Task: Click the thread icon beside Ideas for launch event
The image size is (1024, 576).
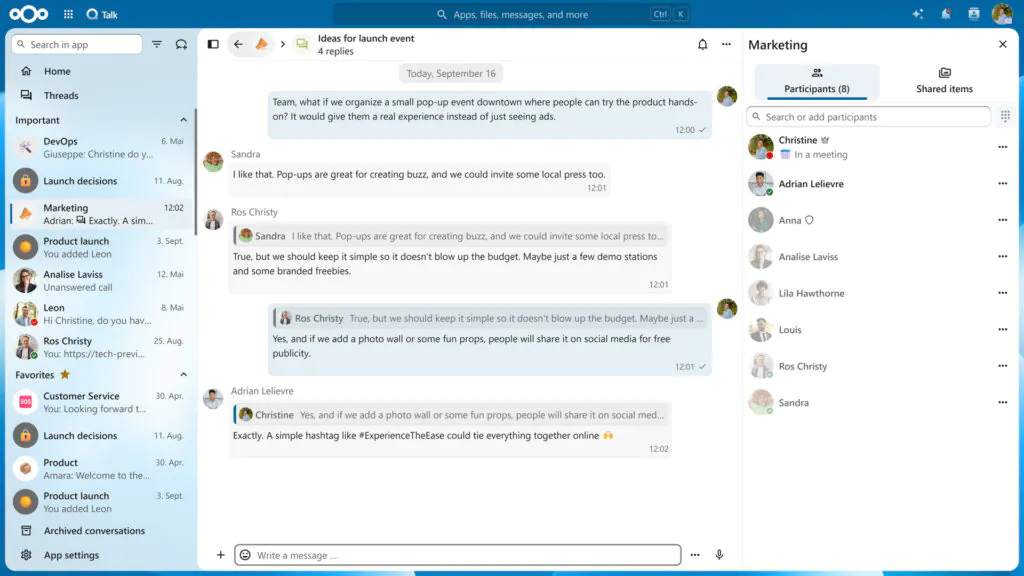Action: [x=302, y=44]
